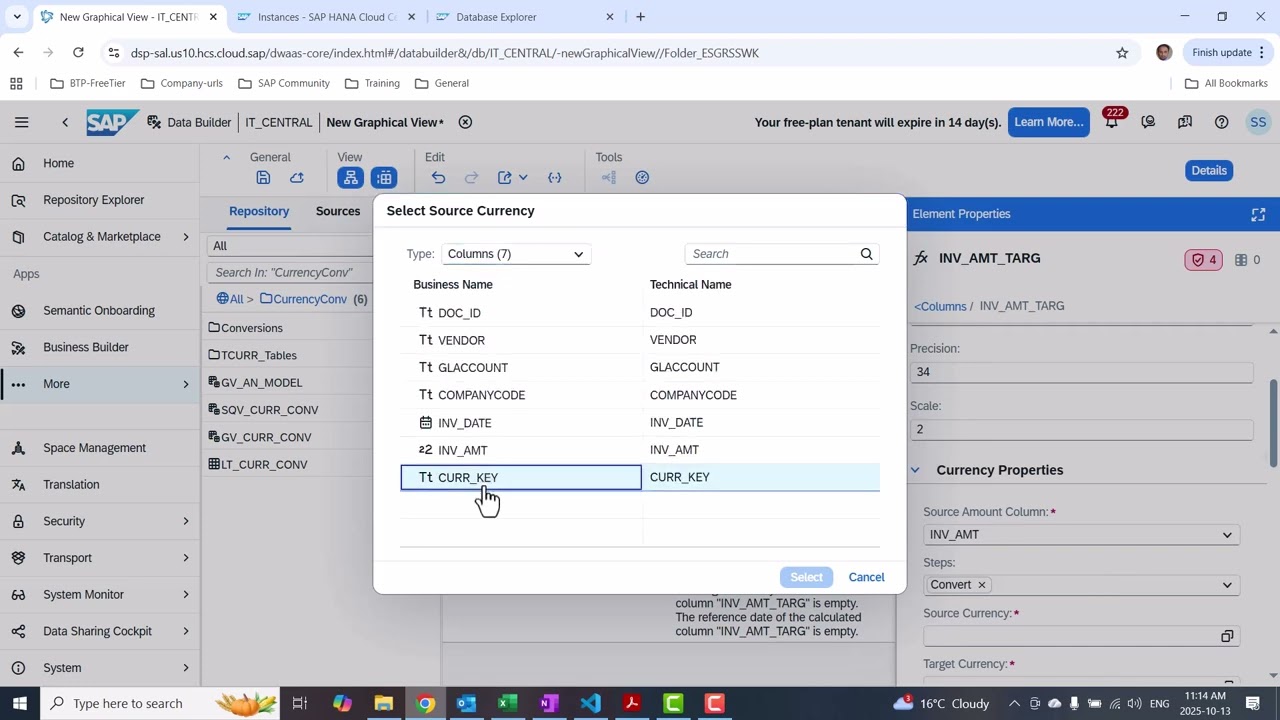The height and width of the screenshot is (720, 1280).
Task: Click the Export icon under Edit
Action: click(505, 177)
